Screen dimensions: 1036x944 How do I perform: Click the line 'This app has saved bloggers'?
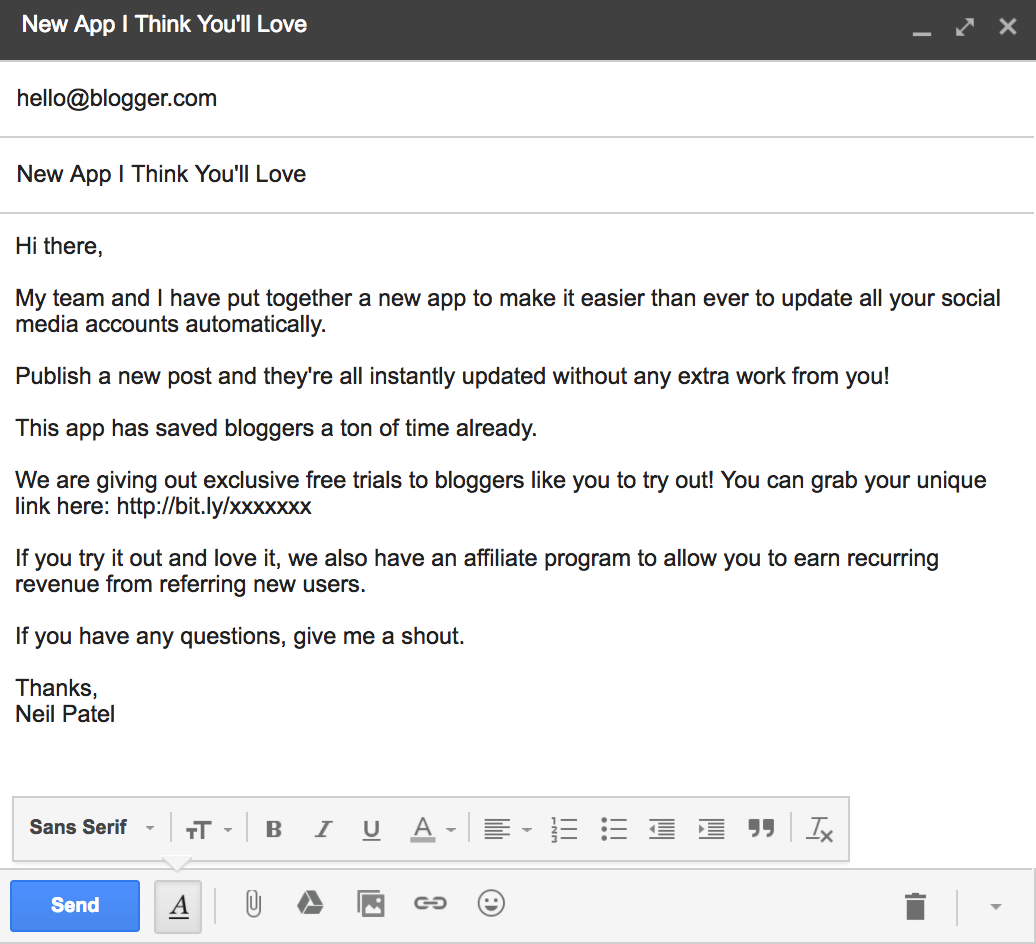click(x=276, y=429)
